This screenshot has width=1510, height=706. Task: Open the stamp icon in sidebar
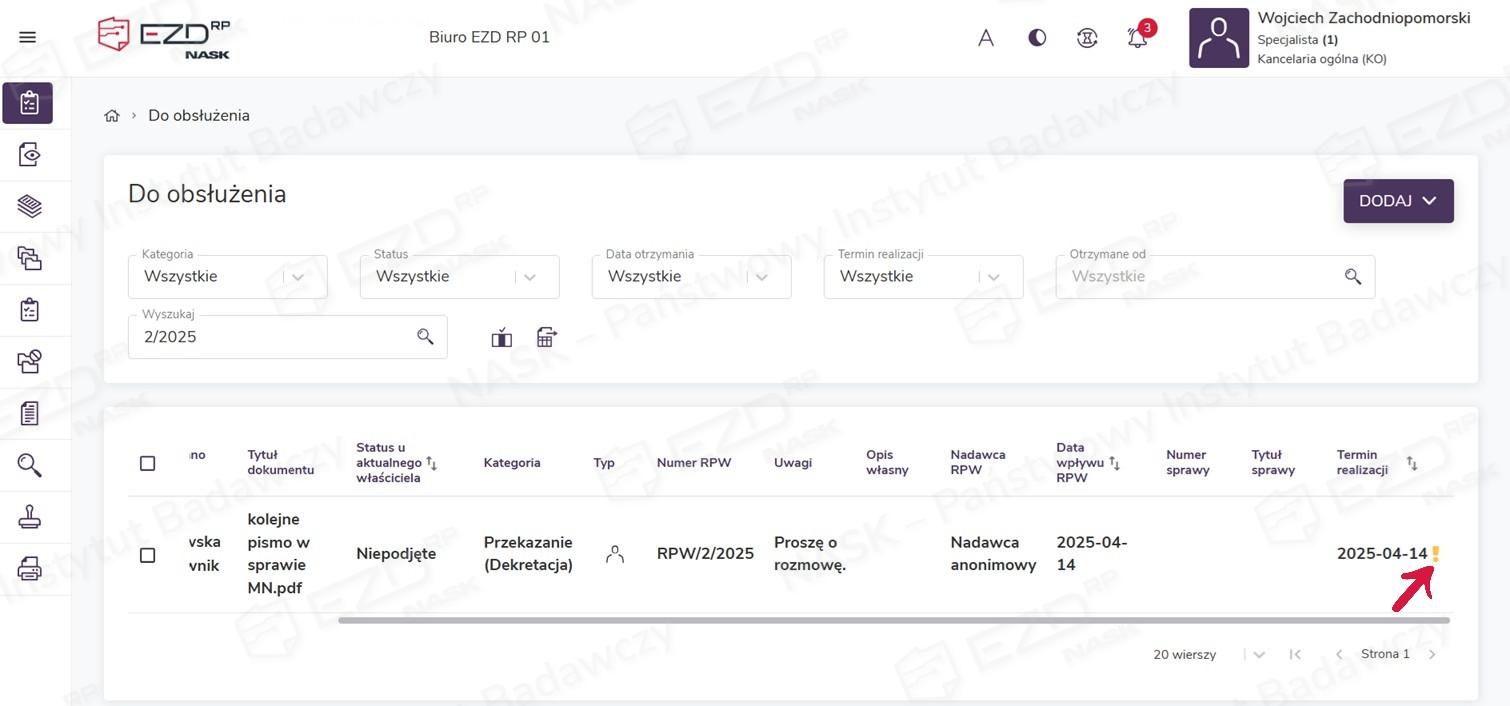click(30, 517)
